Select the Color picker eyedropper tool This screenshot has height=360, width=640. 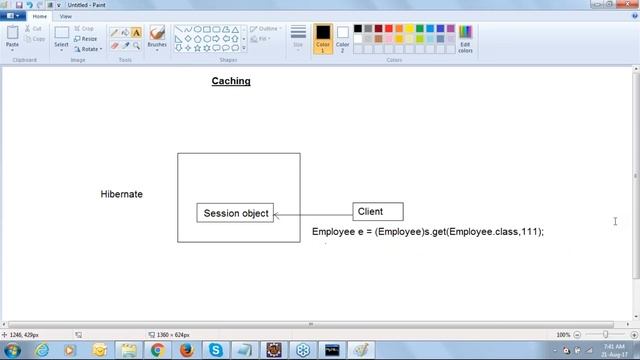click(125, 45)
